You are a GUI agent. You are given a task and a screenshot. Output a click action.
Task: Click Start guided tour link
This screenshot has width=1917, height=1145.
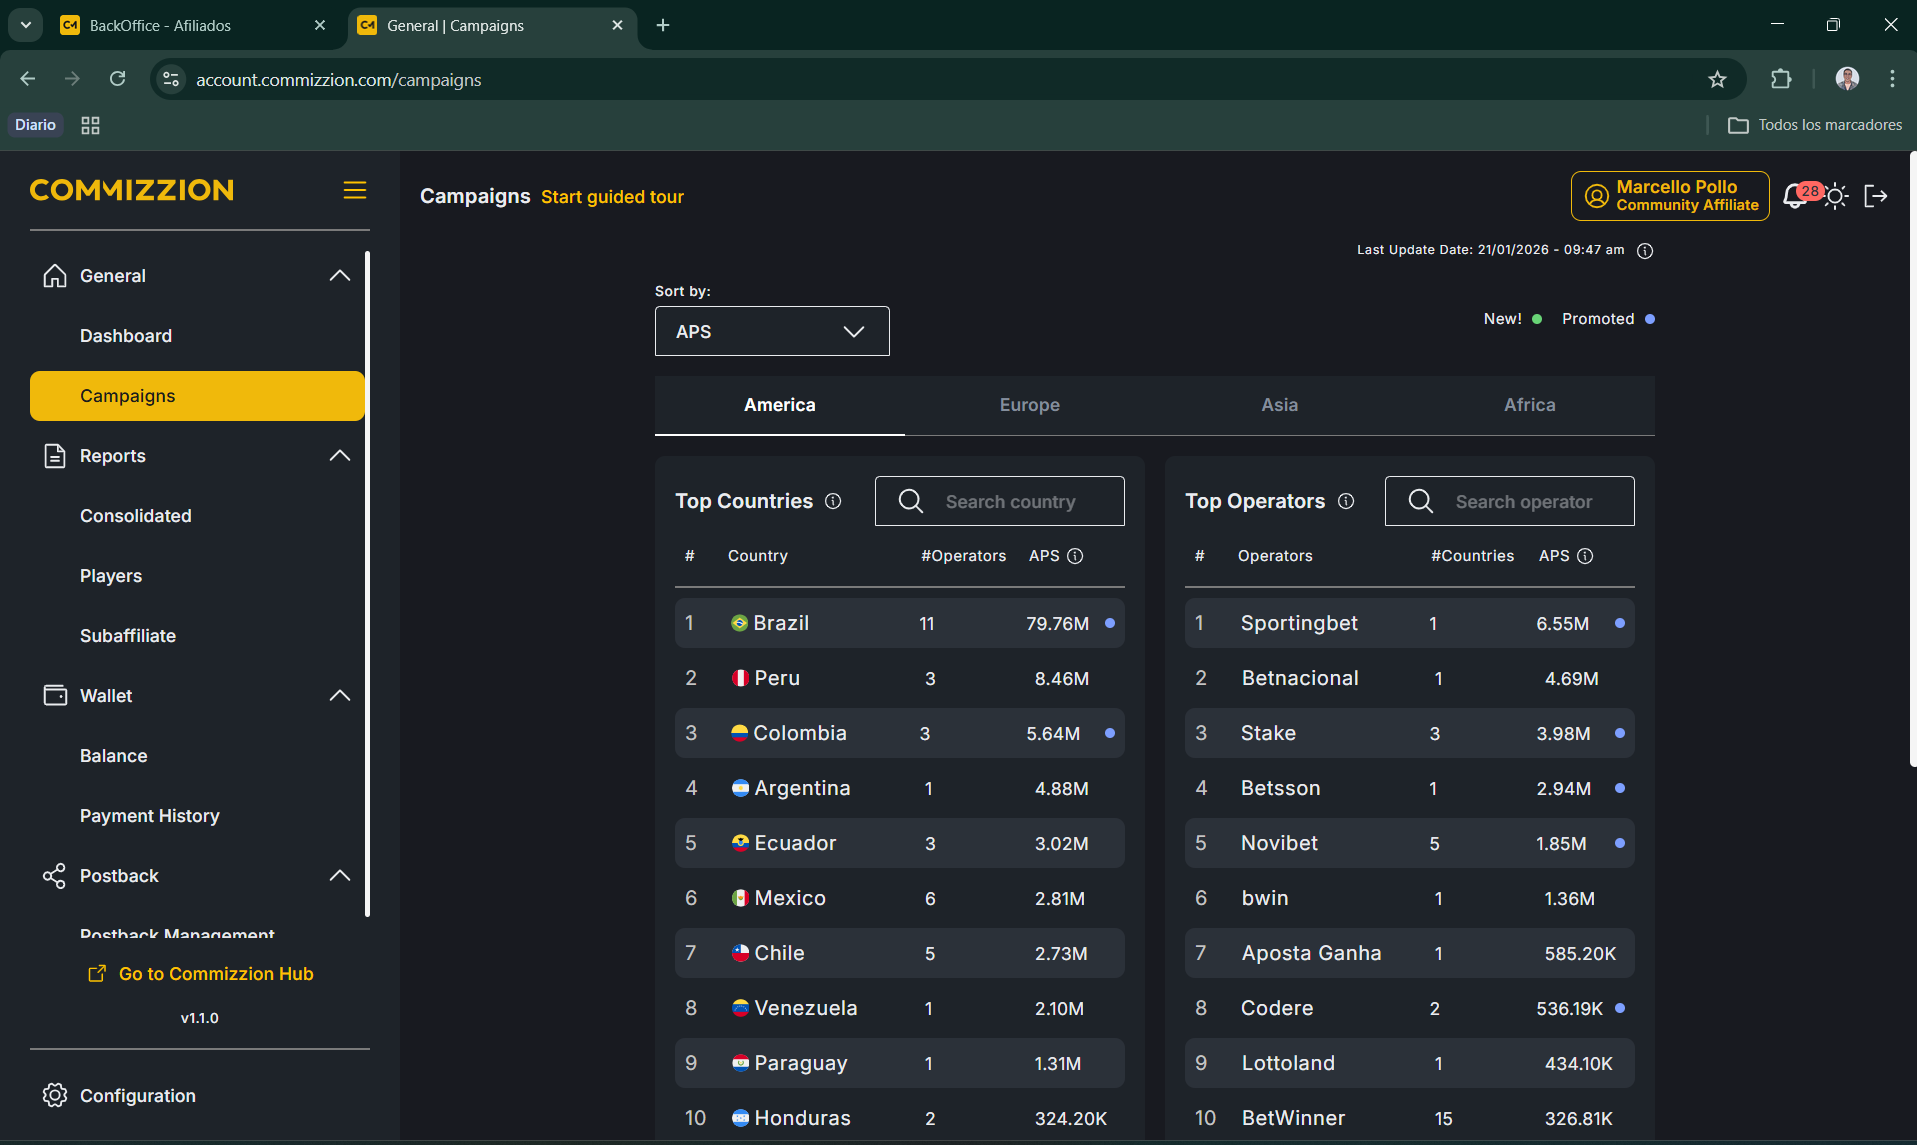pyautogui.click(x=612, y=197)
